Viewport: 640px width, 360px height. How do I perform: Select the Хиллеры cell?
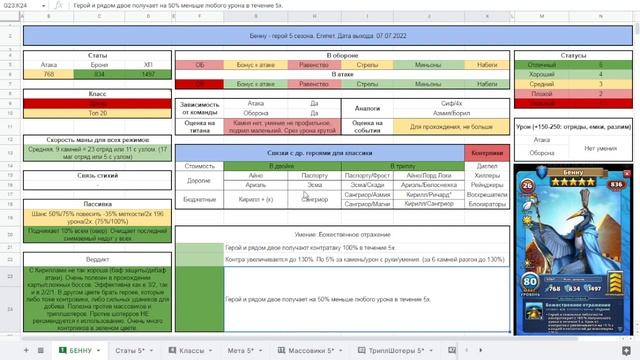487,176
